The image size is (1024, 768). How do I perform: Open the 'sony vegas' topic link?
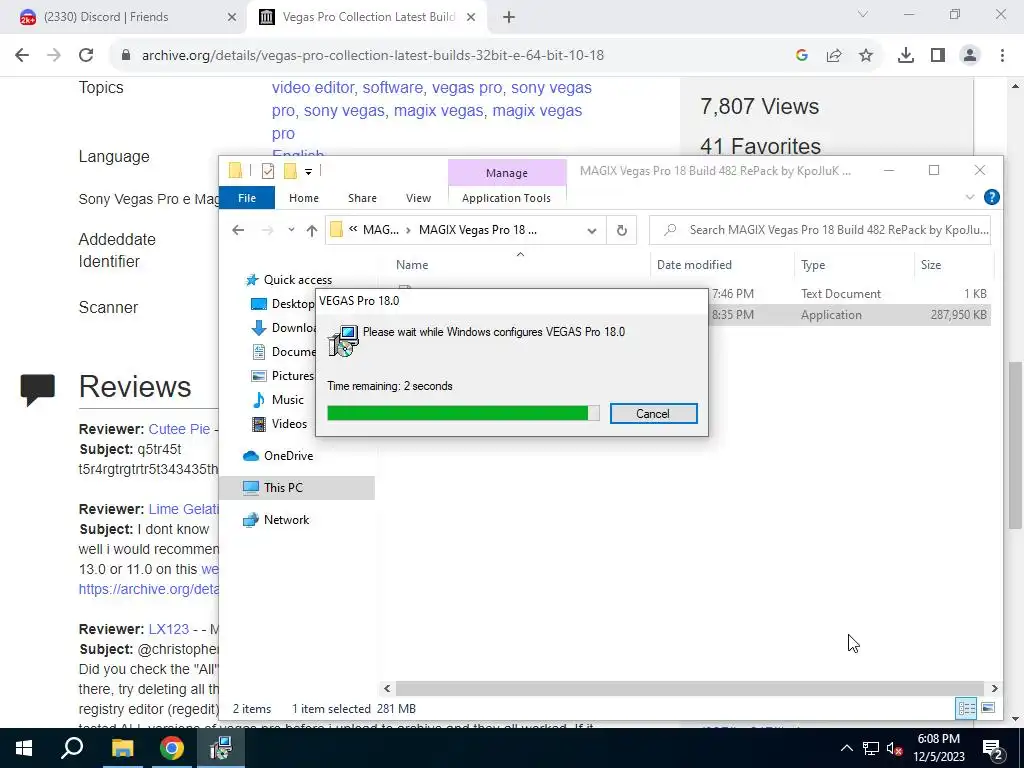[x=344, y=110]
